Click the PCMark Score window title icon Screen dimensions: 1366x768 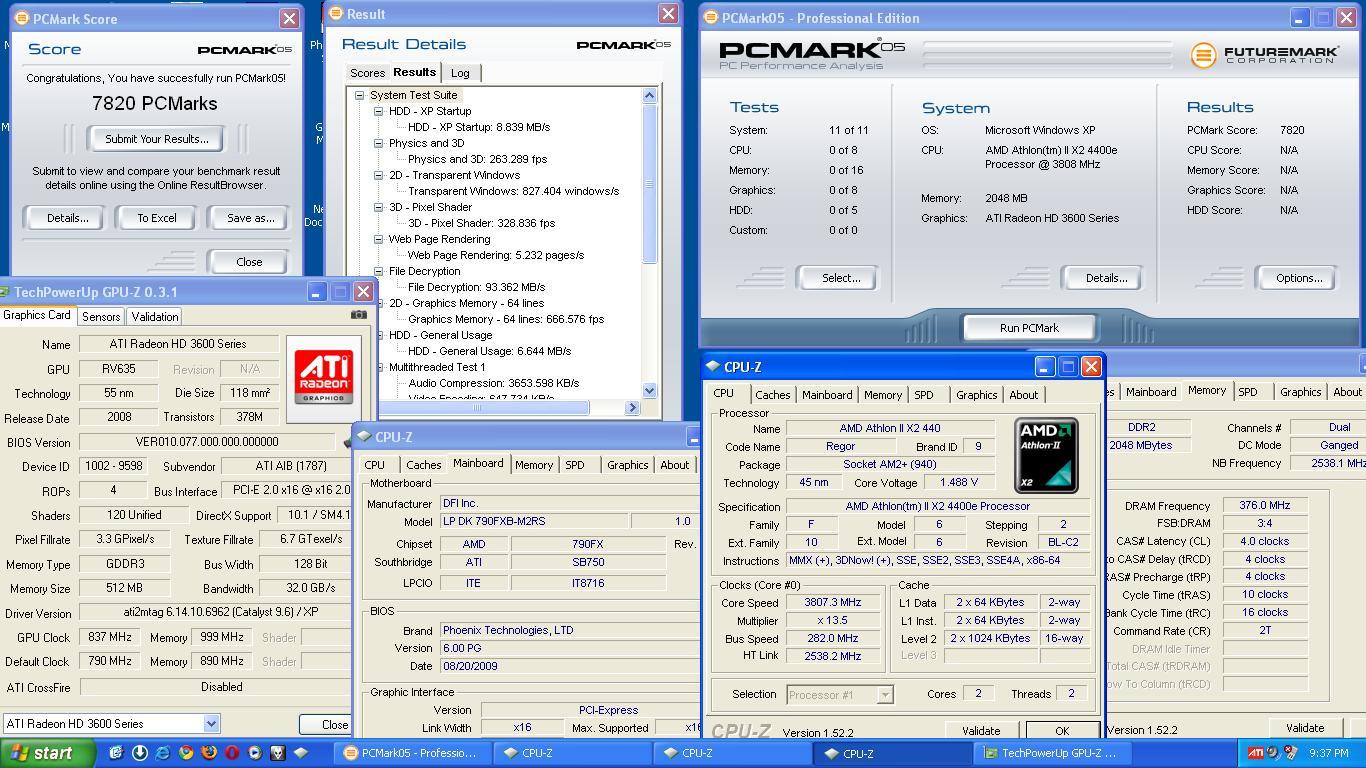[21, 18]
